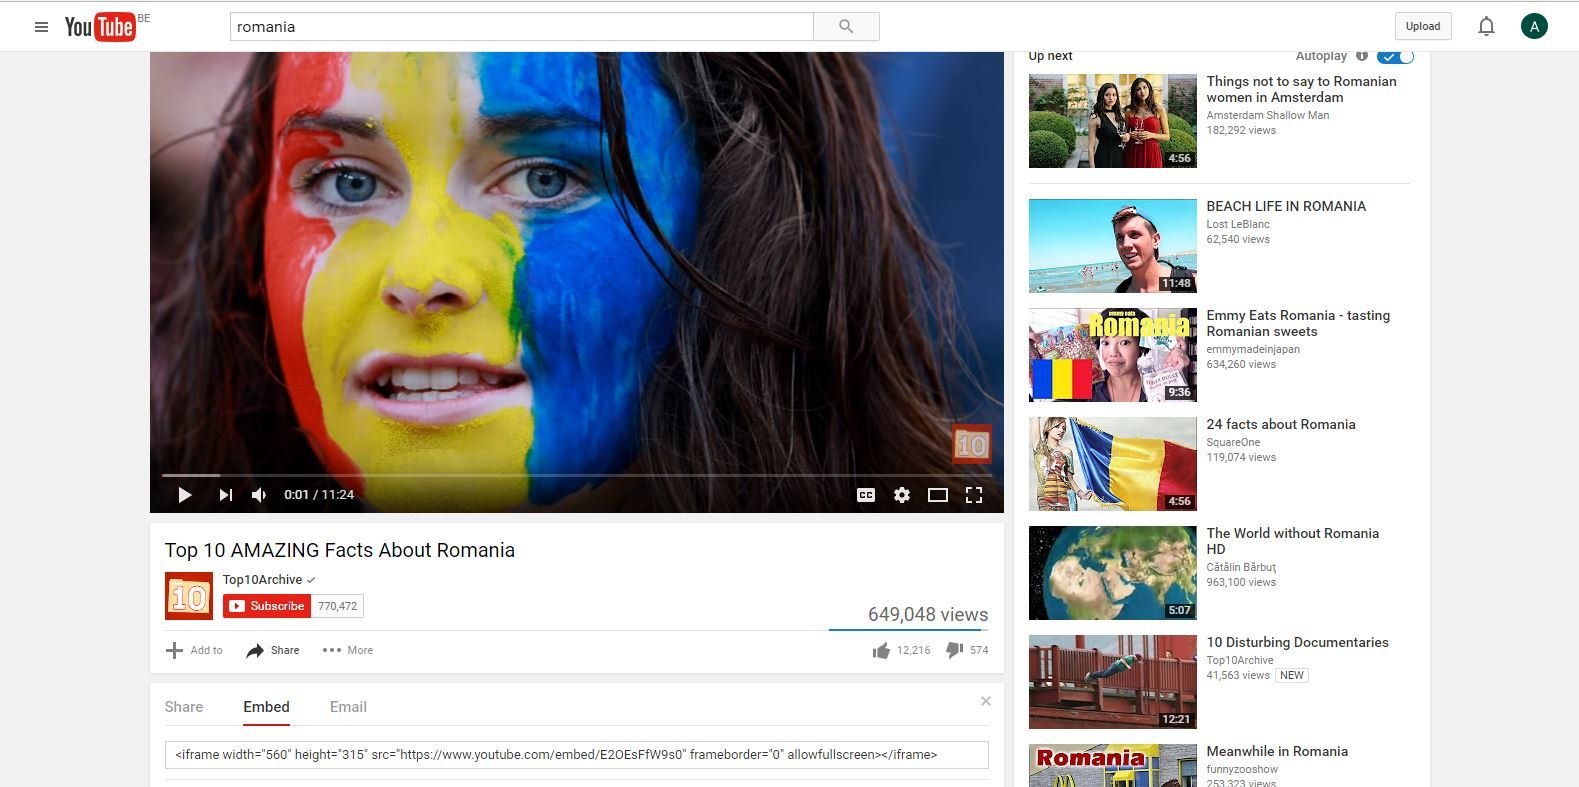Toggle closed captions
1579x787 pixels.
tap(866, 495)
